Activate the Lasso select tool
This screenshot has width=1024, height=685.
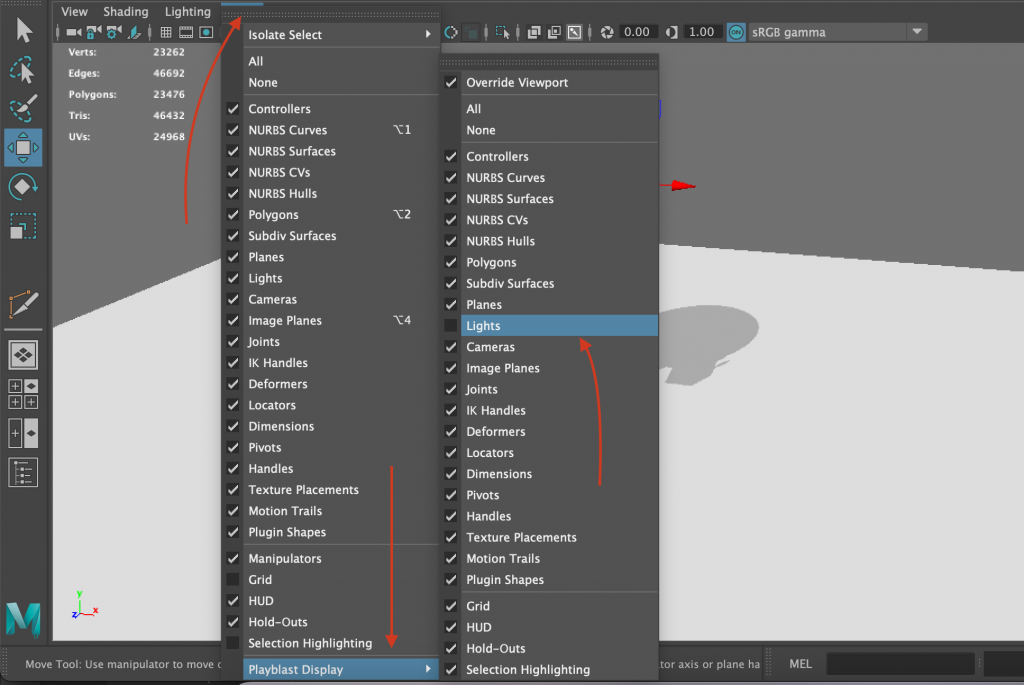(x=23, y=70)
